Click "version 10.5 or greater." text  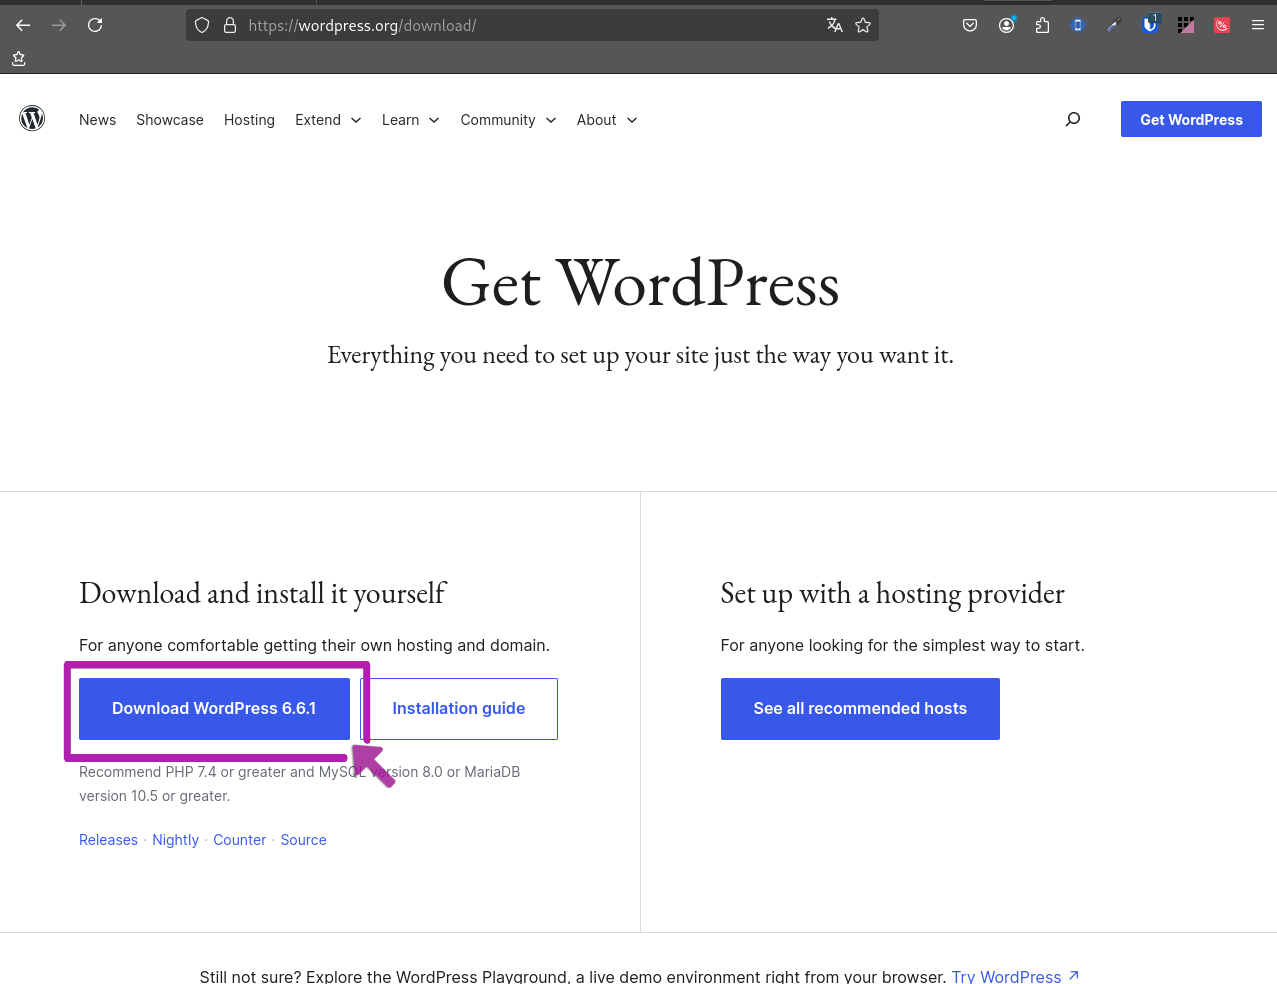pos(154,796)
